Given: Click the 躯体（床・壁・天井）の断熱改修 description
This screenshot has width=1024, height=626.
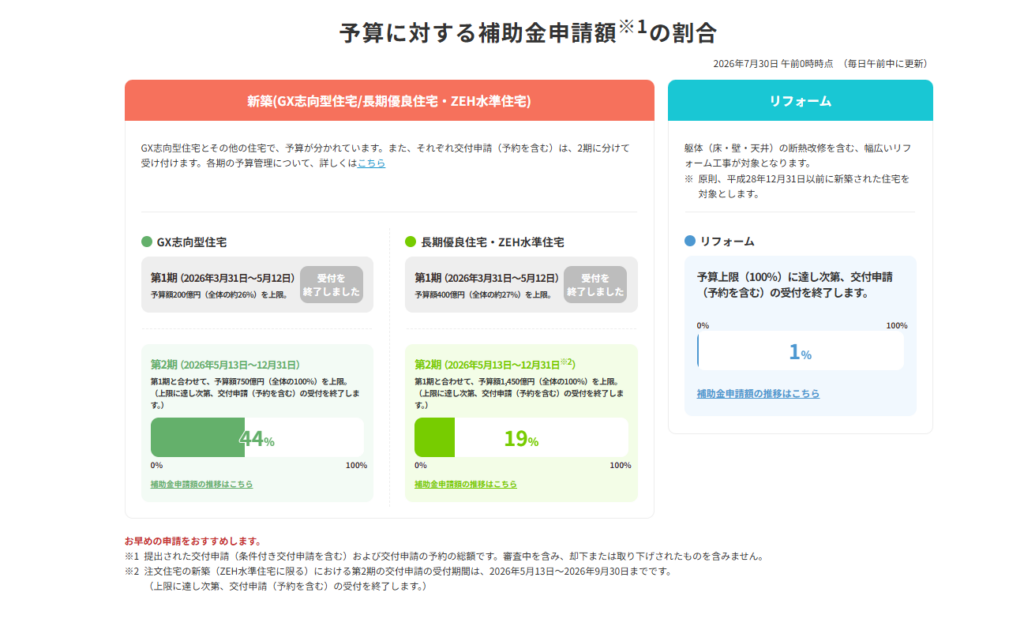Looking at the screenshot, I should click(x=797, y=155).
